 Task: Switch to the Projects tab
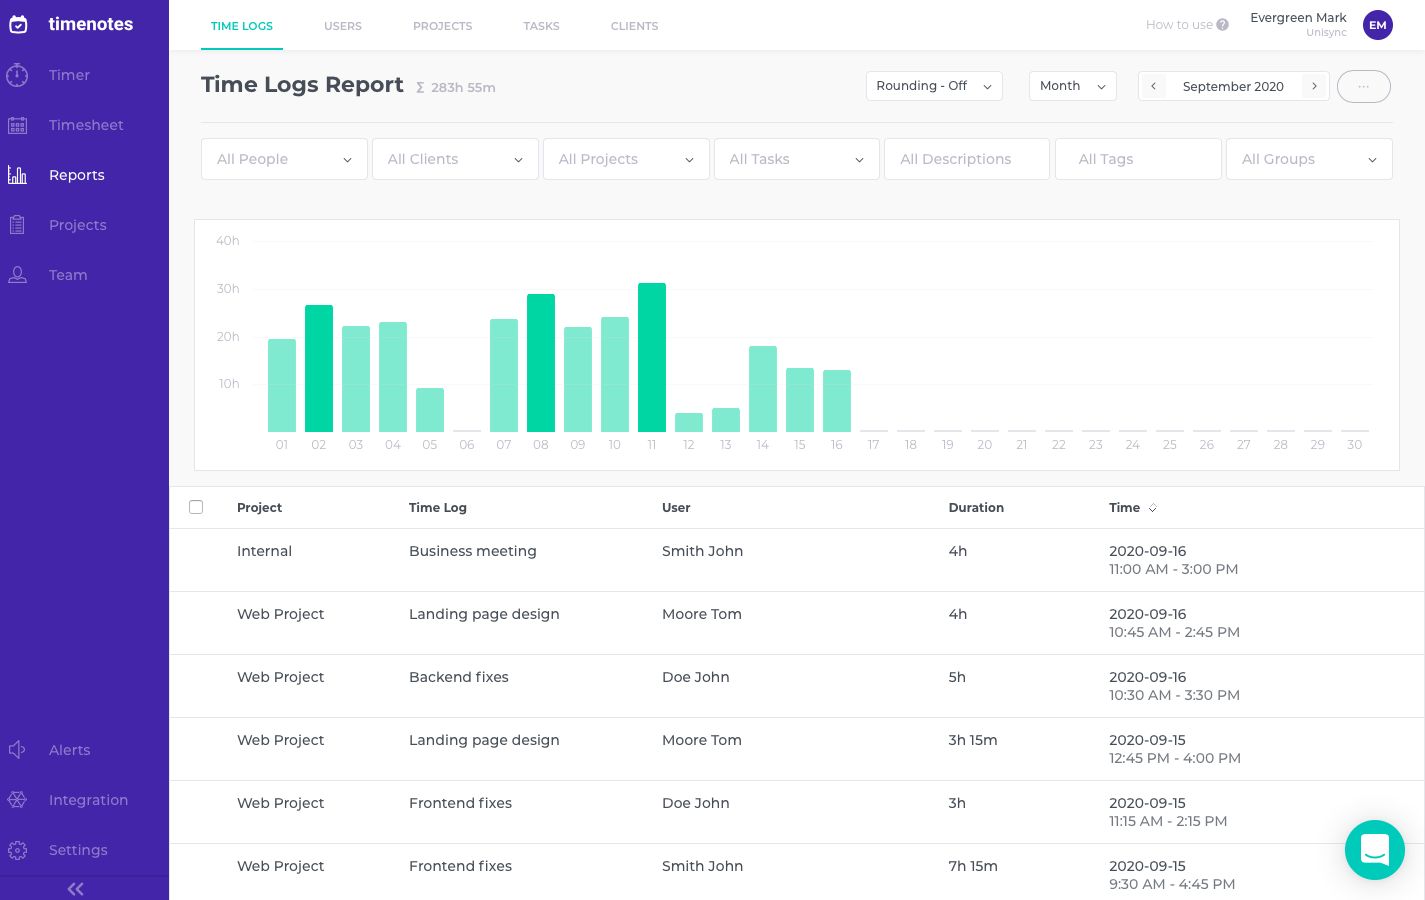click(x=442, y=26)
